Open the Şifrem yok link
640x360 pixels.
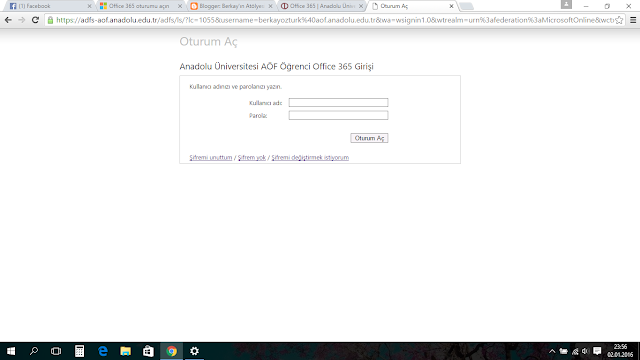(x=252, y=158)
